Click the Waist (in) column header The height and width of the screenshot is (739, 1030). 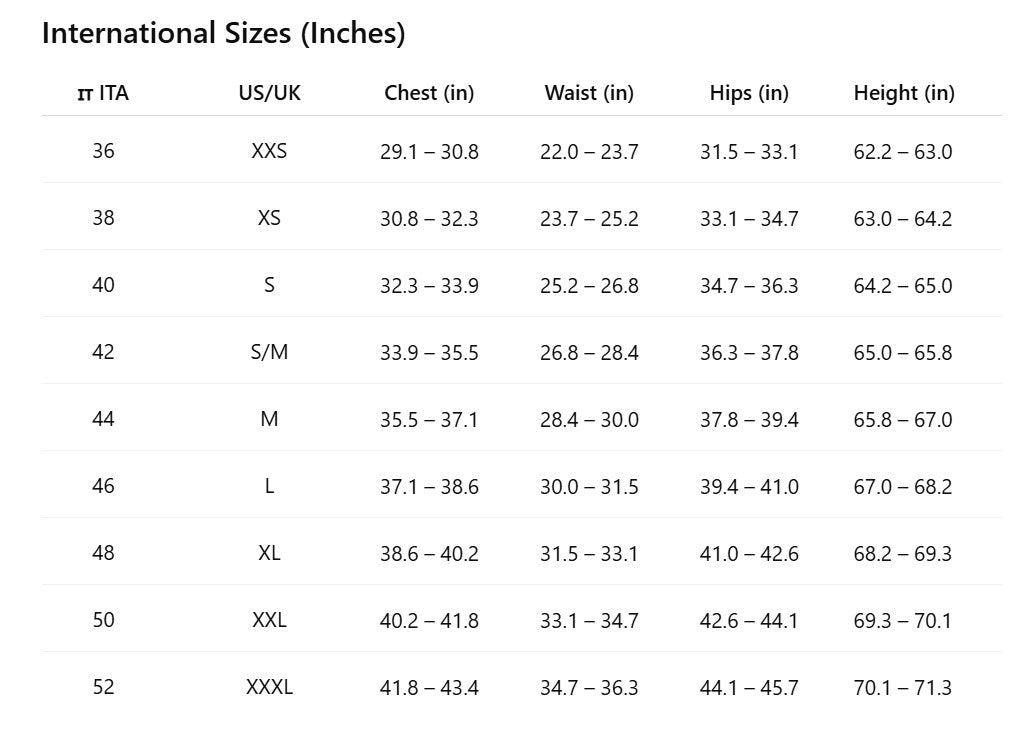pyautogui.click(x=589, y=93)
